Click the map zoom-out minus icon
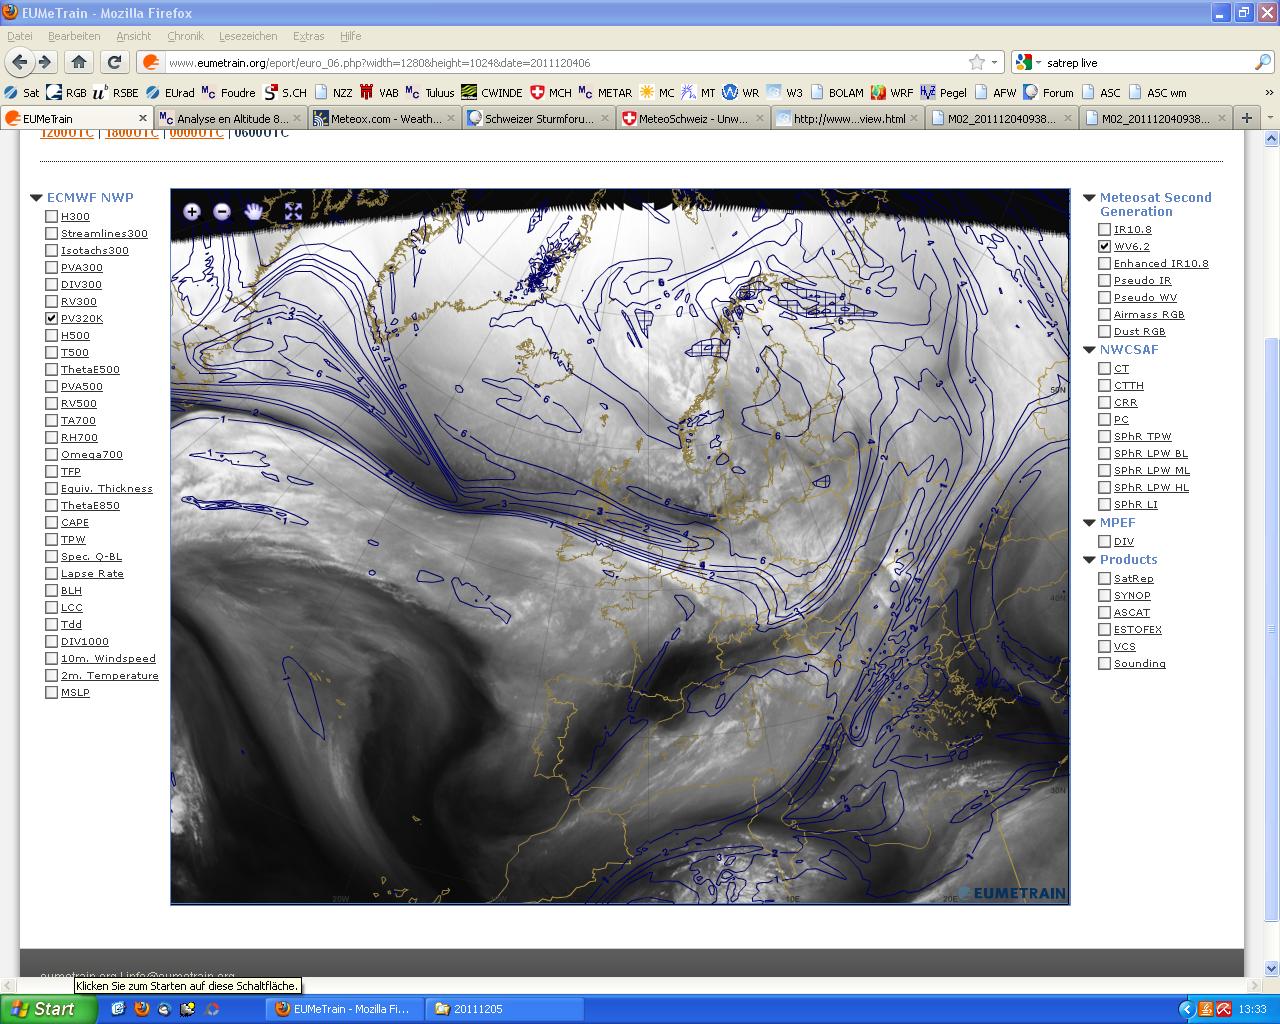 tap(222, 211)
